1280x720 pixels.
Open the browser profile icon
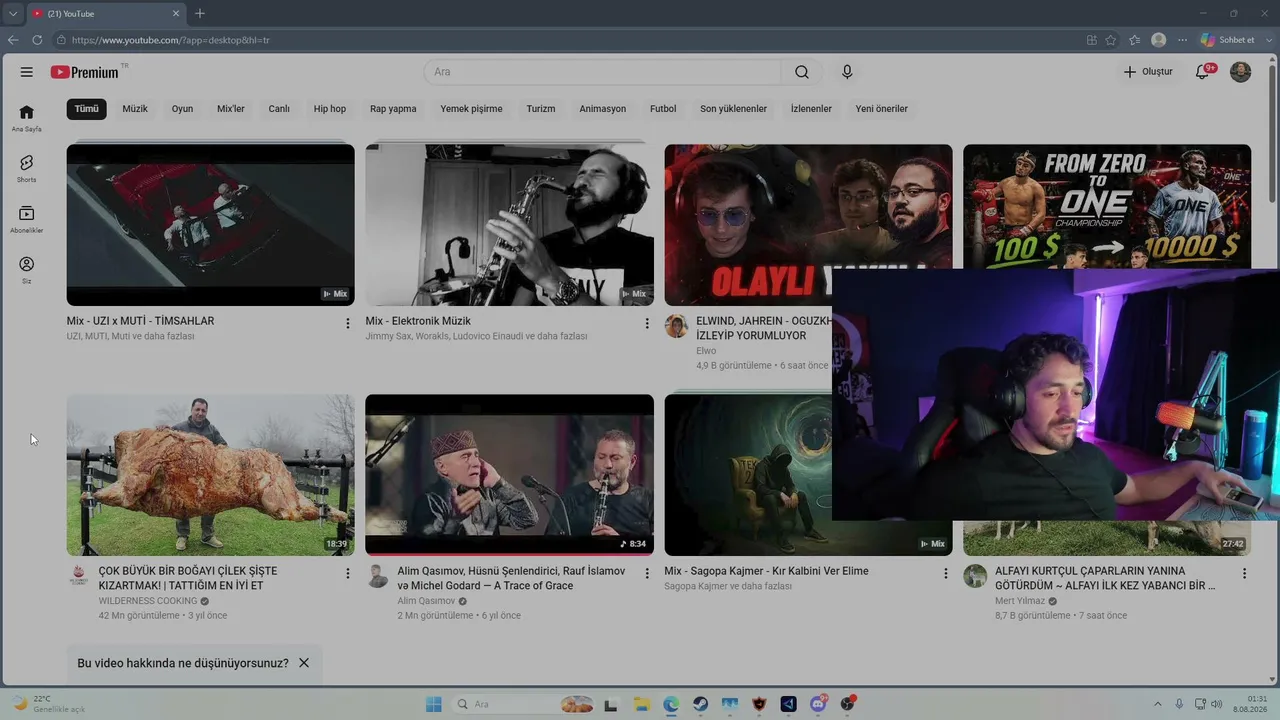pos(1159,40)
